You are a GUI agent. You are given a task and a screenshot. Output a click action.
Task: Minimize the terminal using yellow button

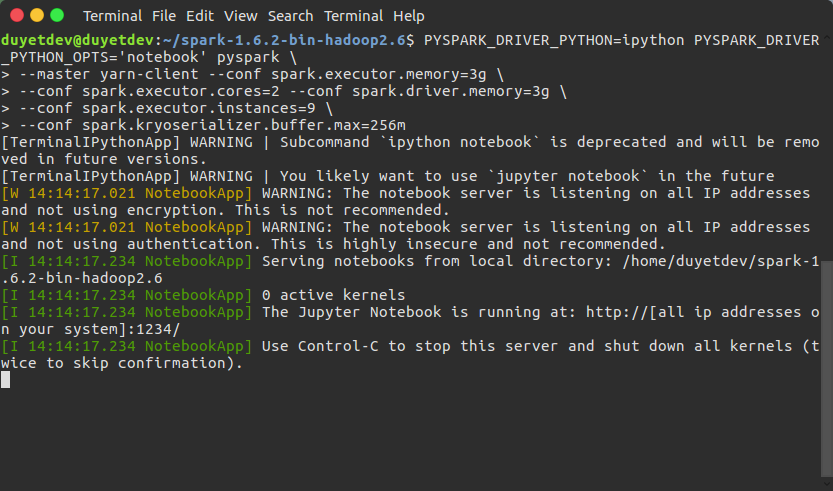[37, 15]
